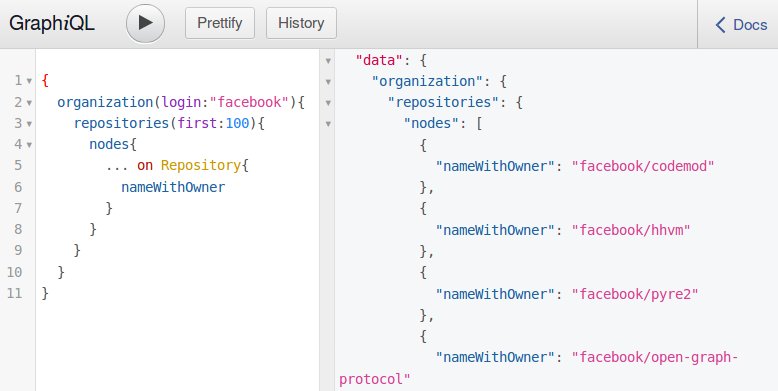Click the nodes field in the query editor
The width and height of the screenshot is (778, 391).
[109, 144]
